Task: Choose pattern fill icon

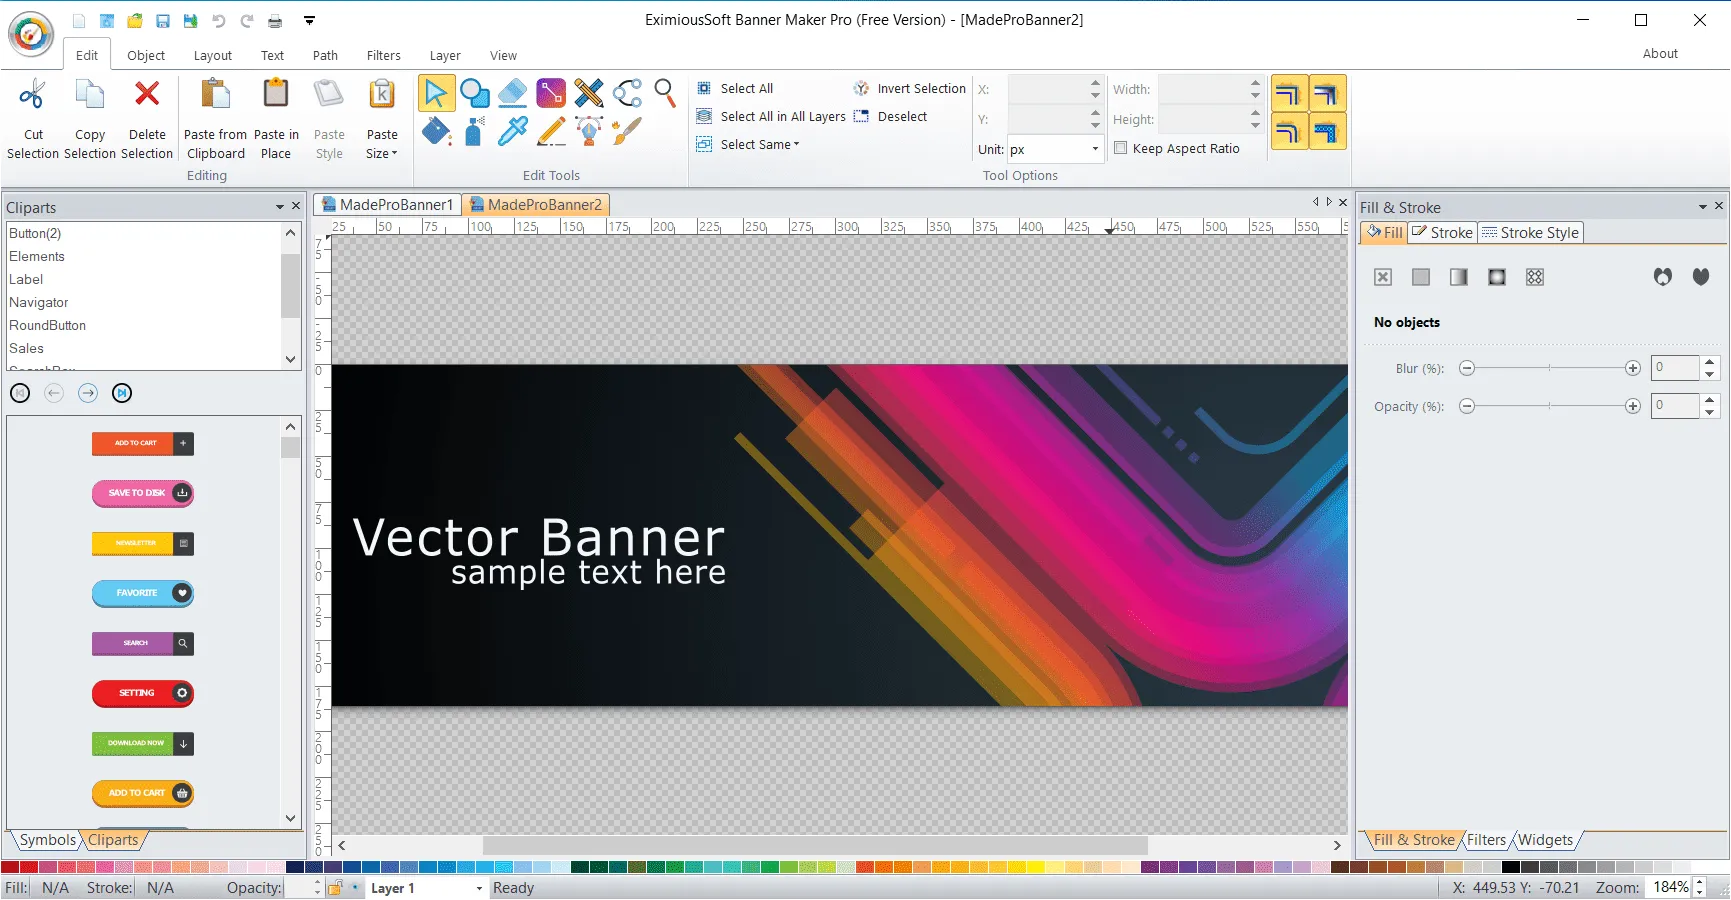Action: tap(1535, 277)
